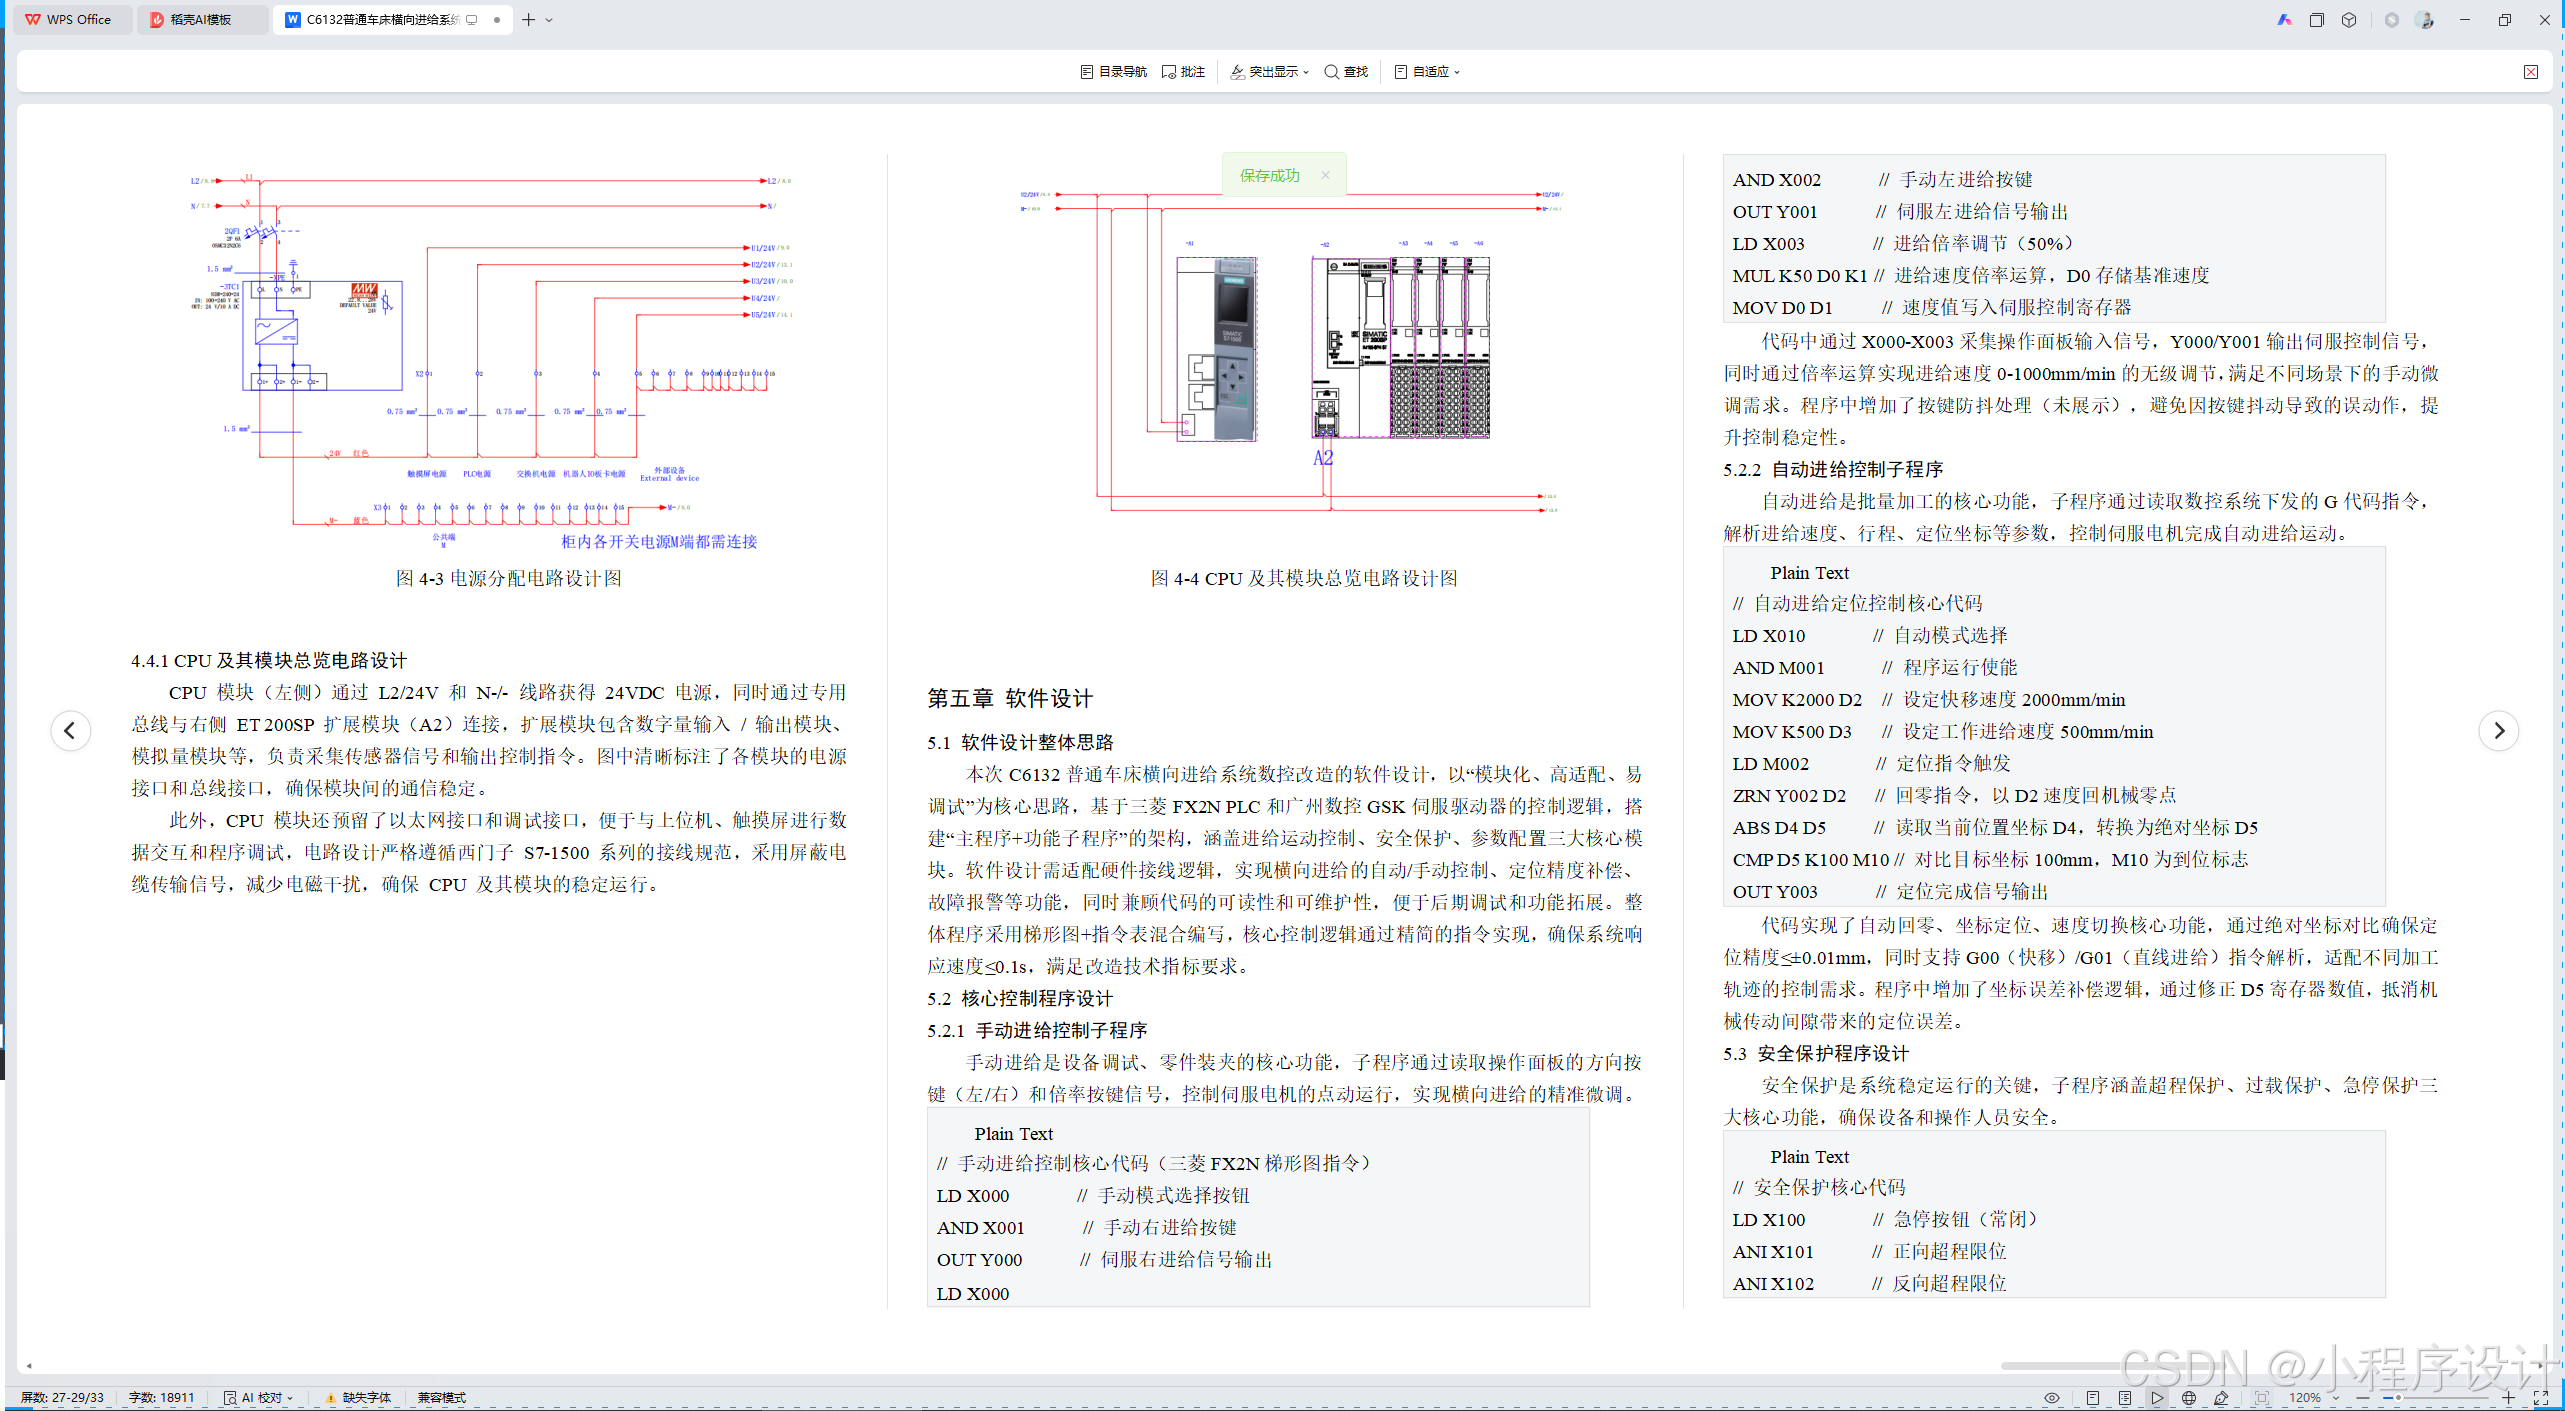The image size is (2565, 1411).
Task: Click the 缺失字体 missing font warning
Action: tap(358, 1397)
